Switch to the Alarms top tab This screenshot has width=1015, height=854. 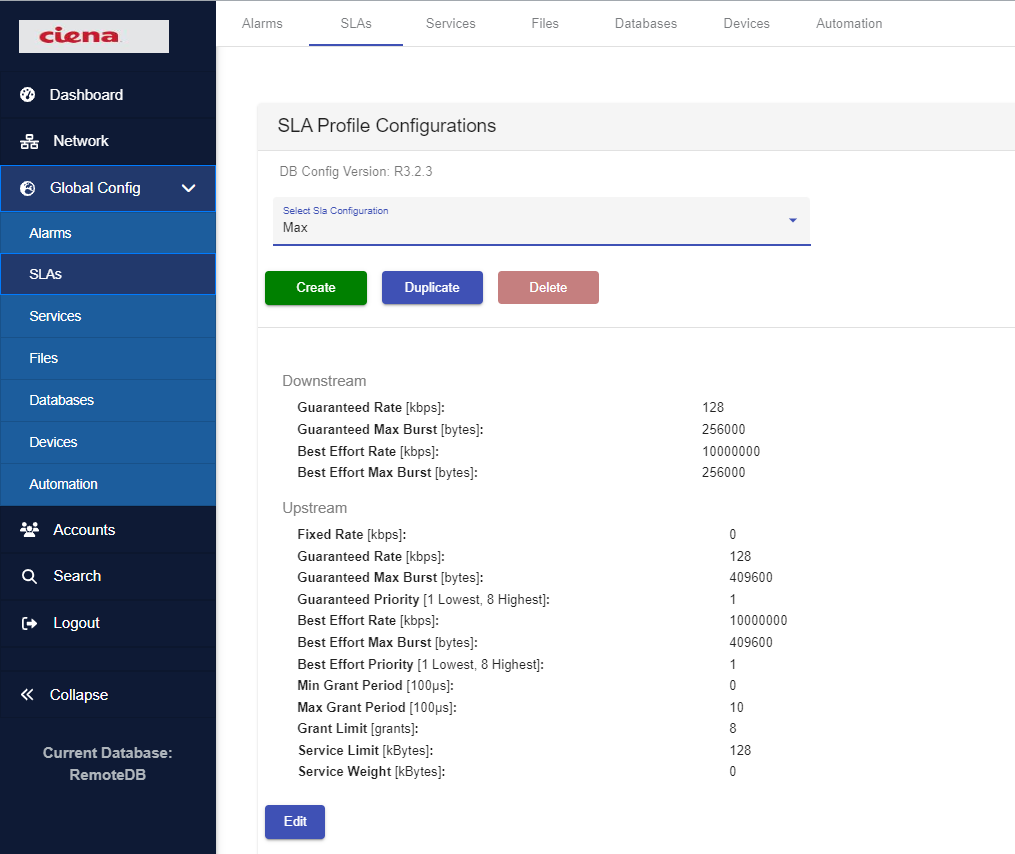[x=262, y=23]
